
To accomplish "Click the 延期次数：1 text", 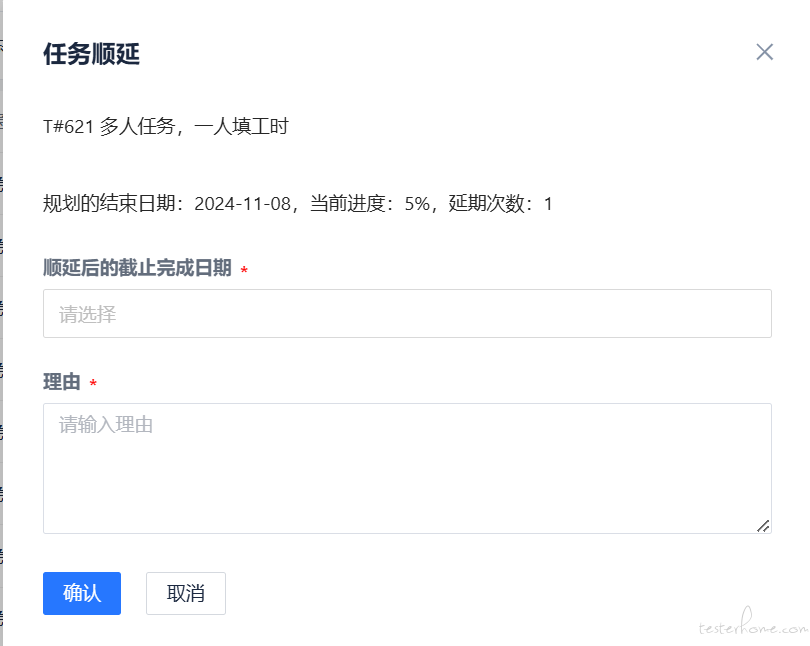I will tap(500, 203).
